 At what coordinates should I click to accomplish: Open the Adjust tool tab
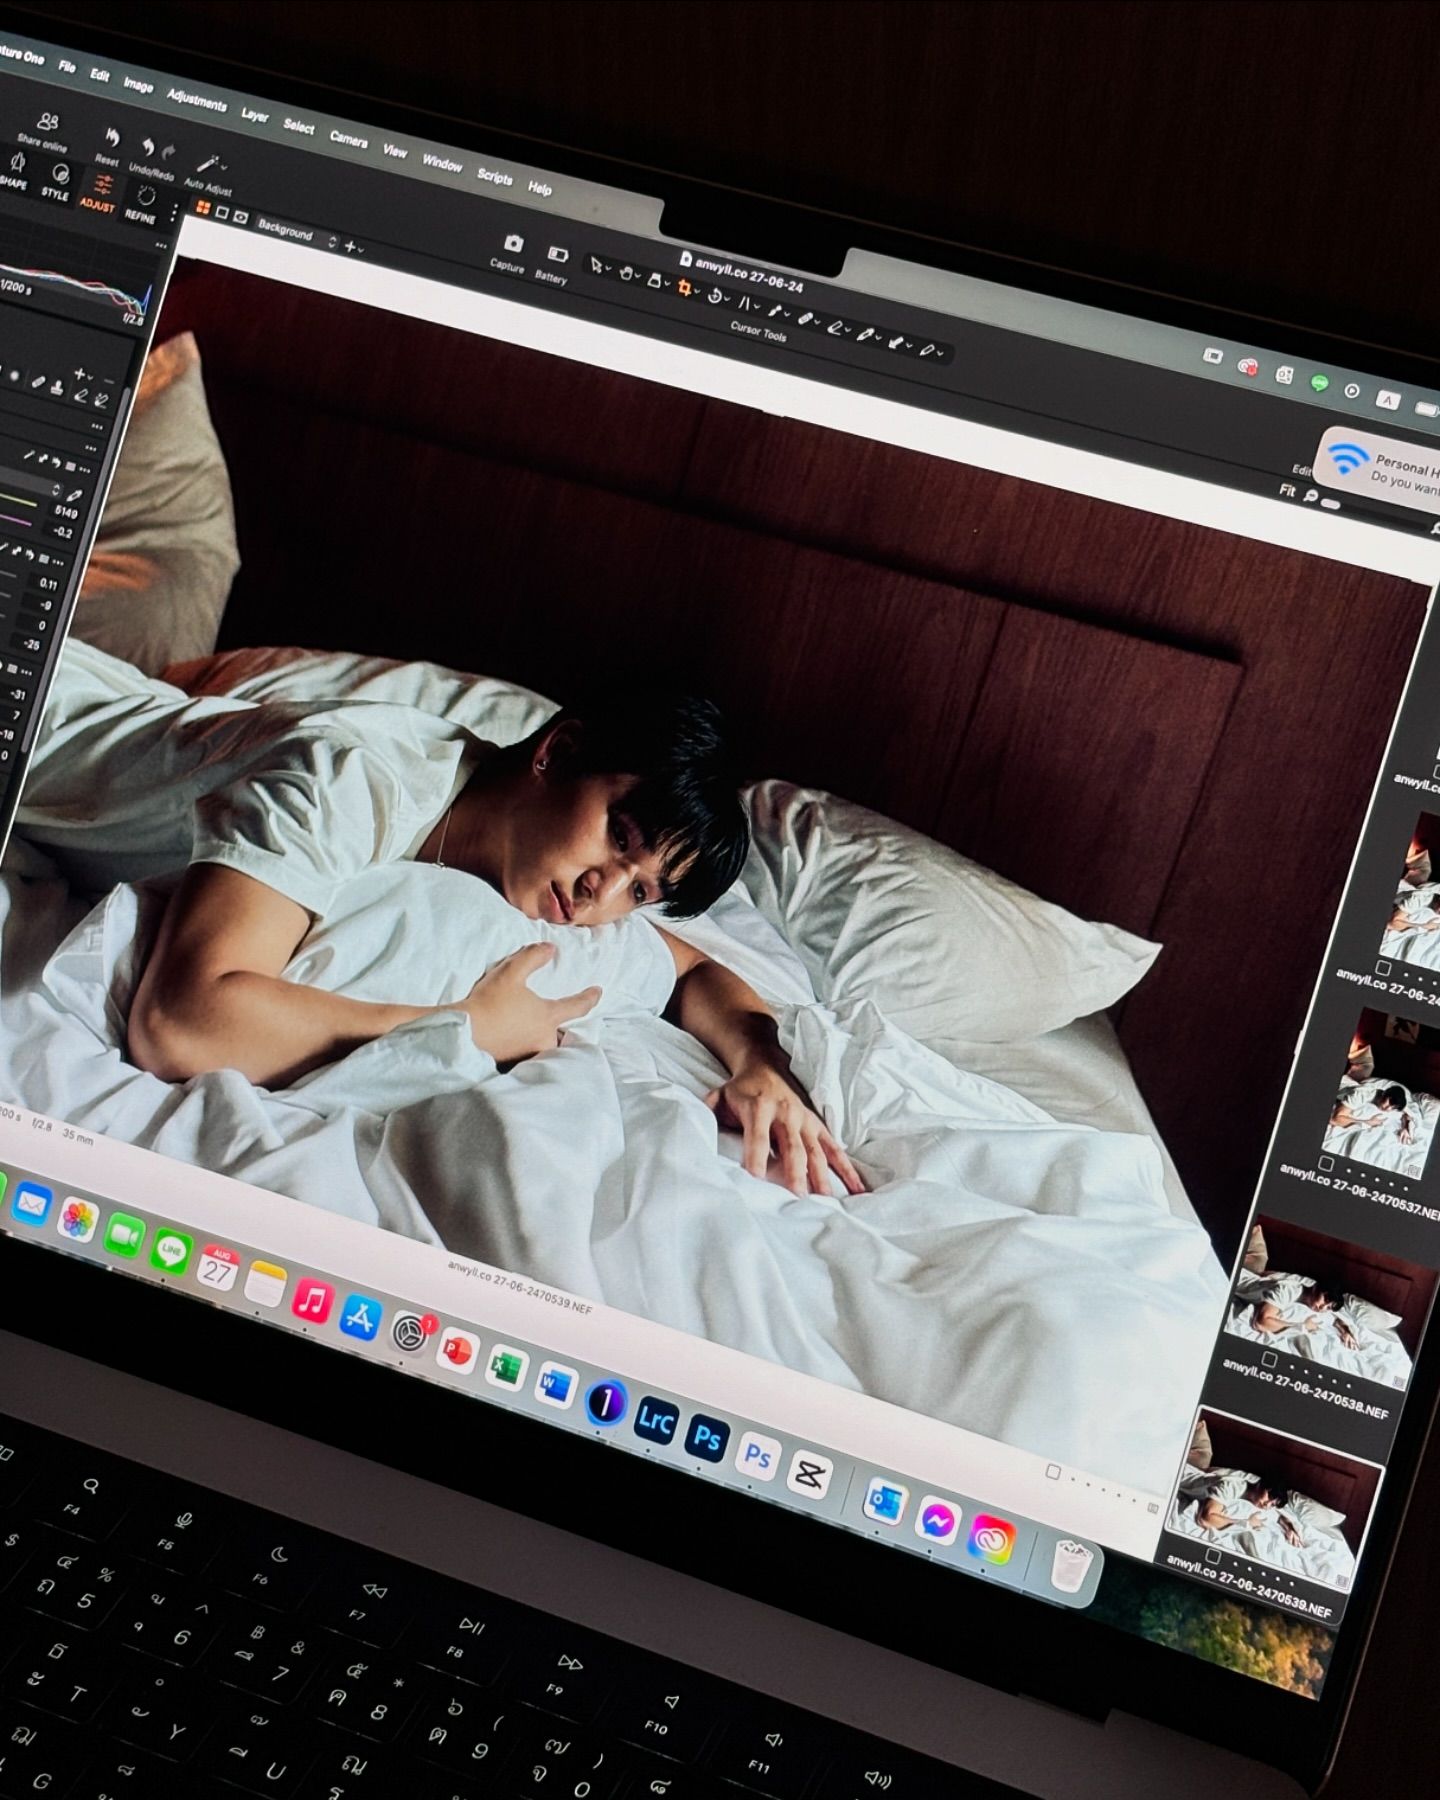99,193
